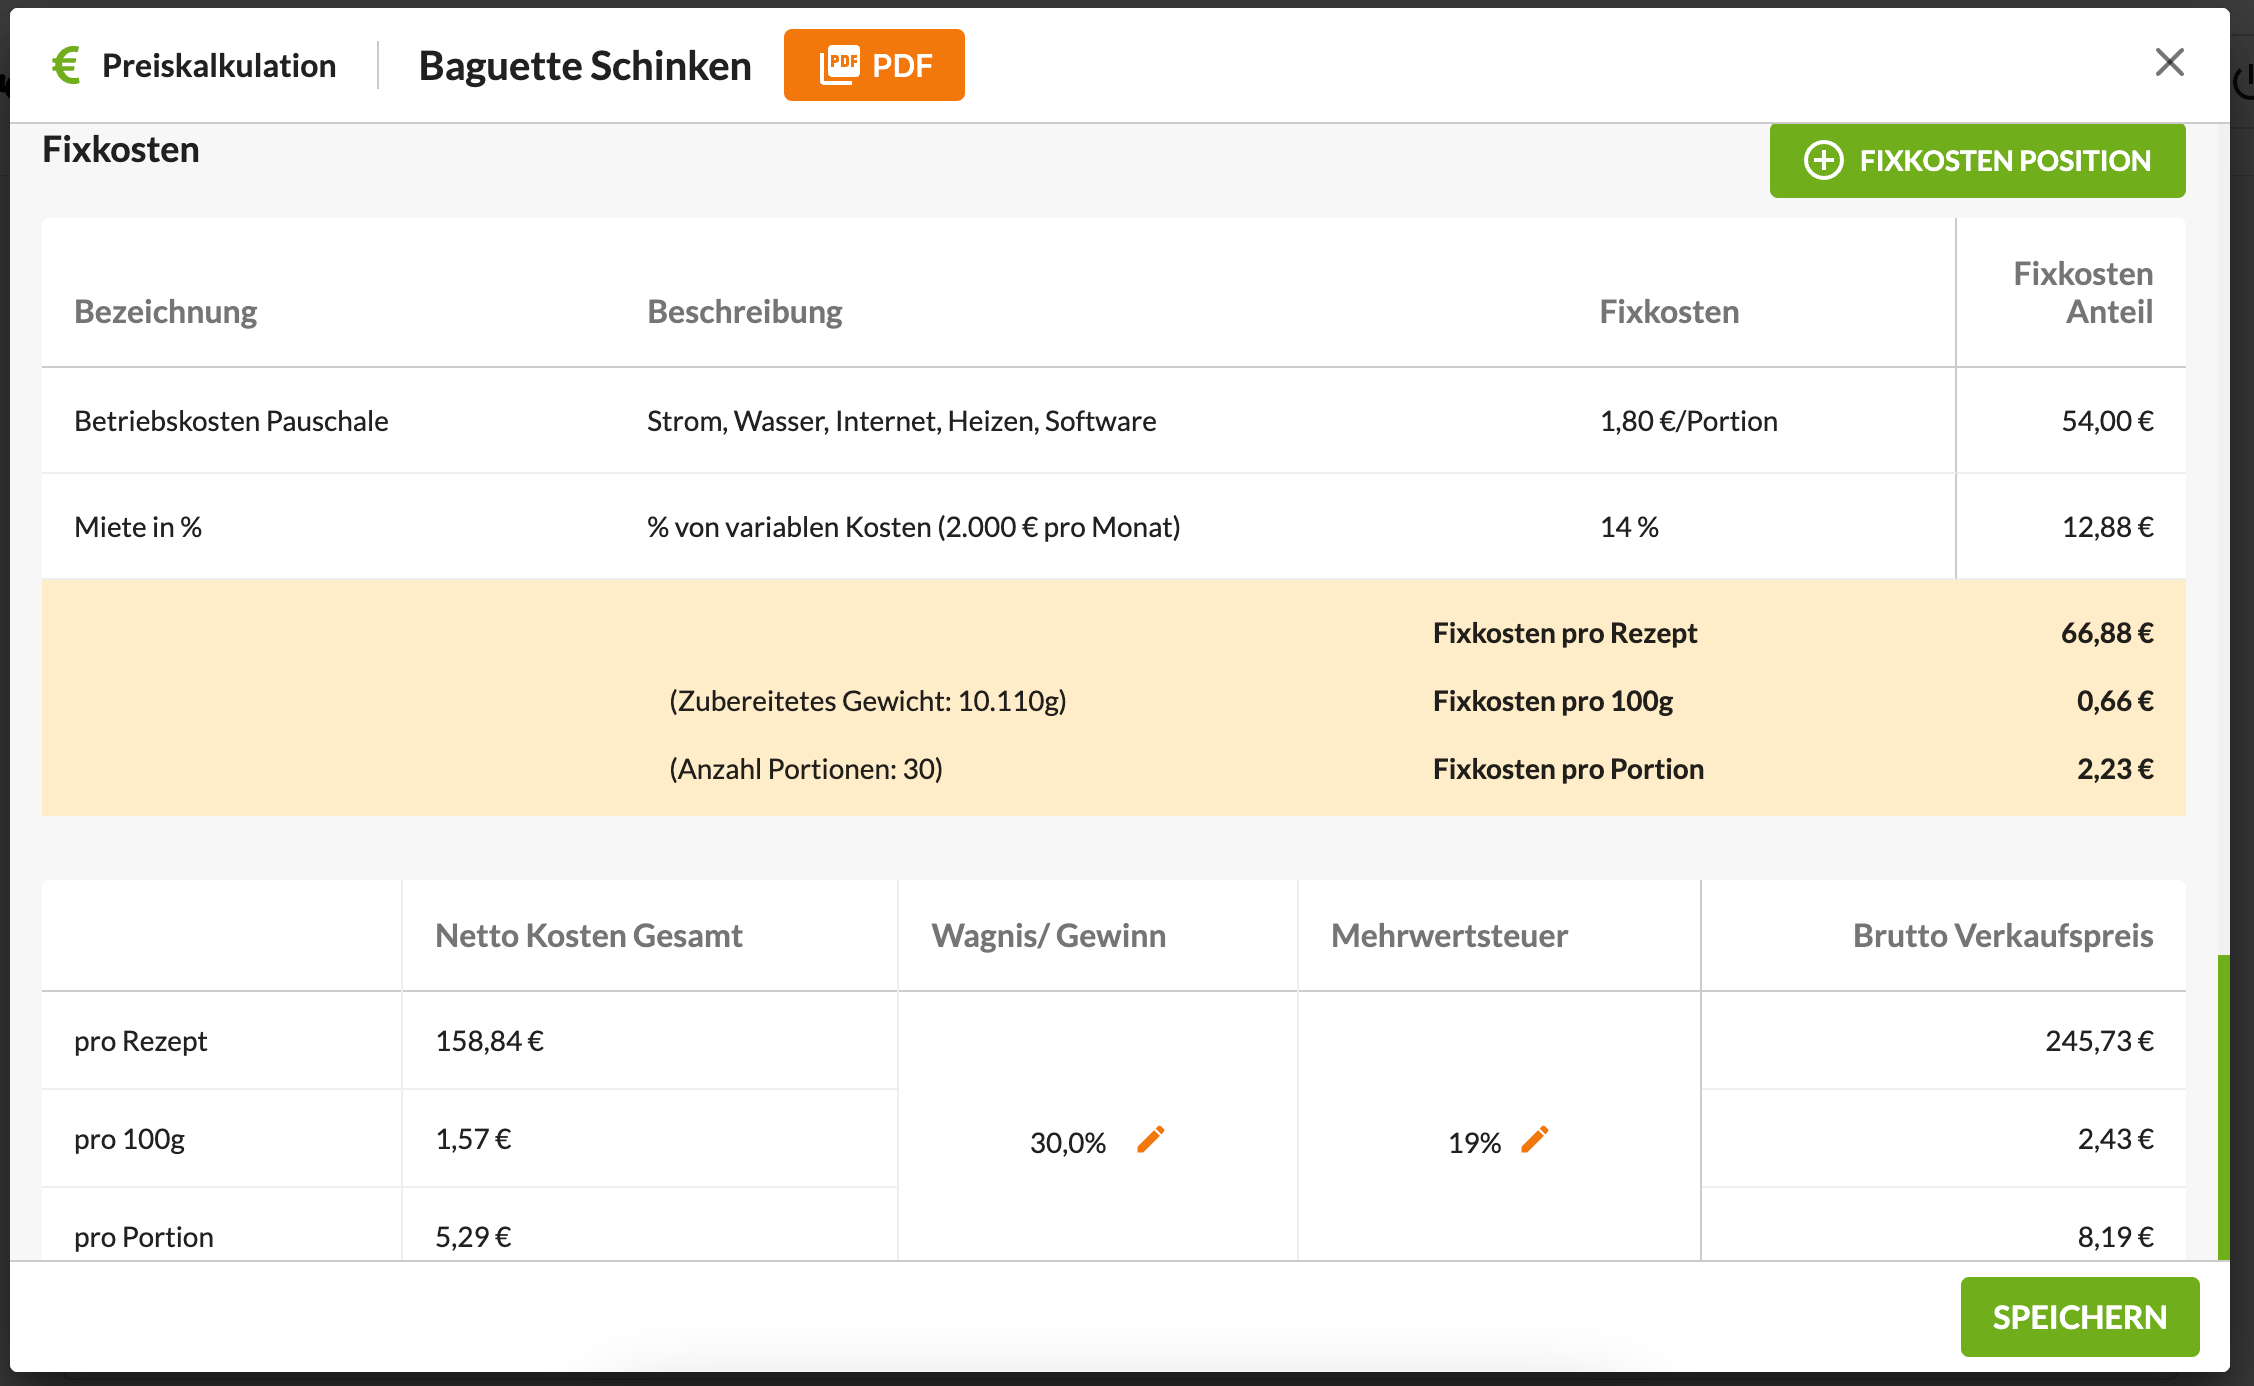
Task: Click the Netto Kosten Gesamt header
Action: point(588,935)
